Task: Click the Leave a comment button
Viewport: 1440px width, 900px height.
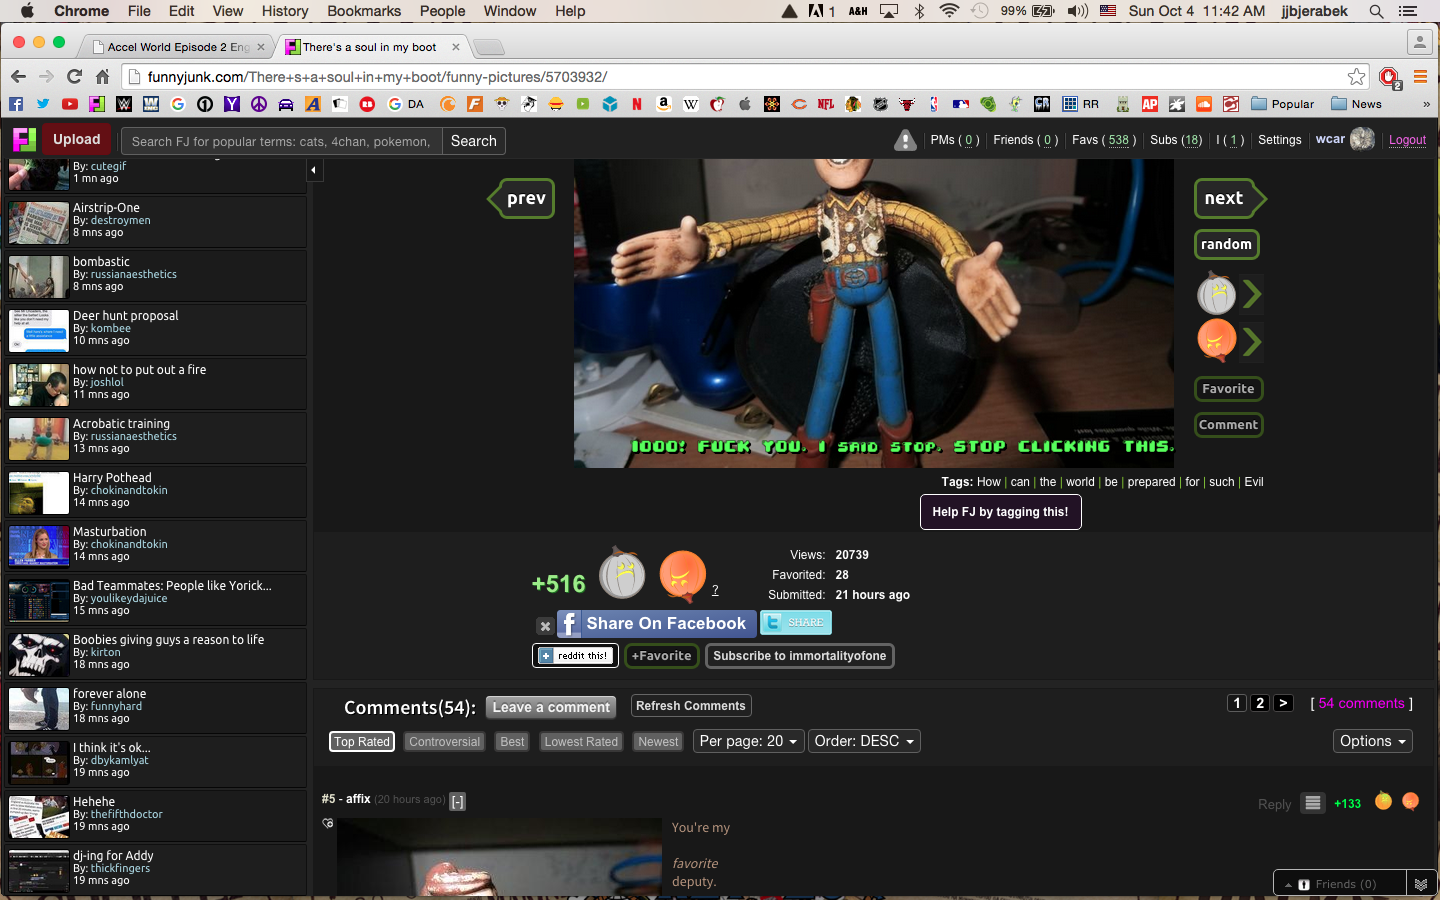Action: click(551, 707)
